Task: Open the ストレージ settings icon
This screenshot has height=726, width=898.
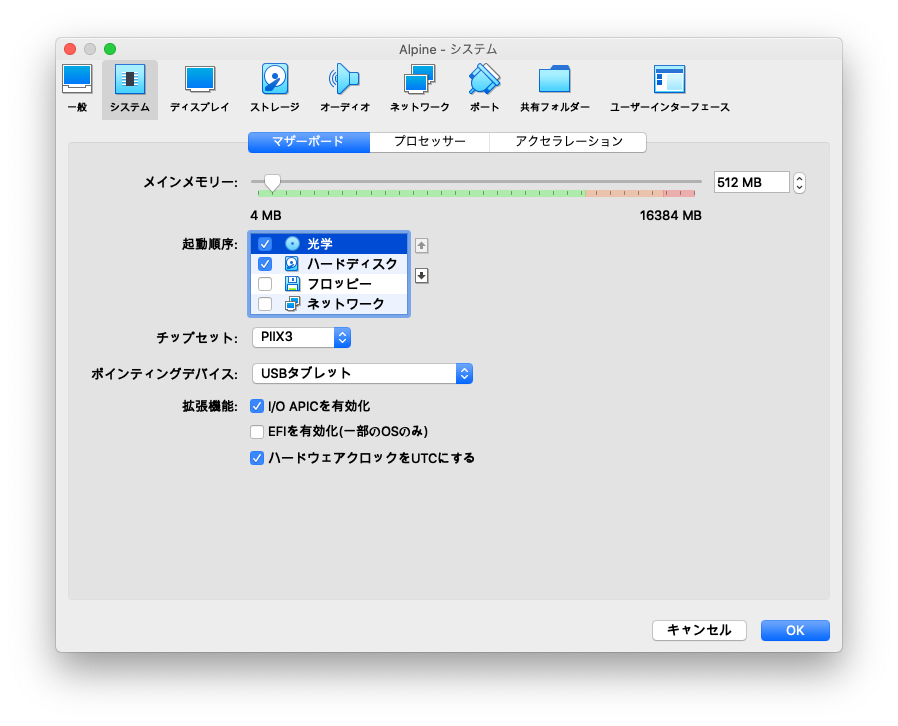Action: pos(275,89)
